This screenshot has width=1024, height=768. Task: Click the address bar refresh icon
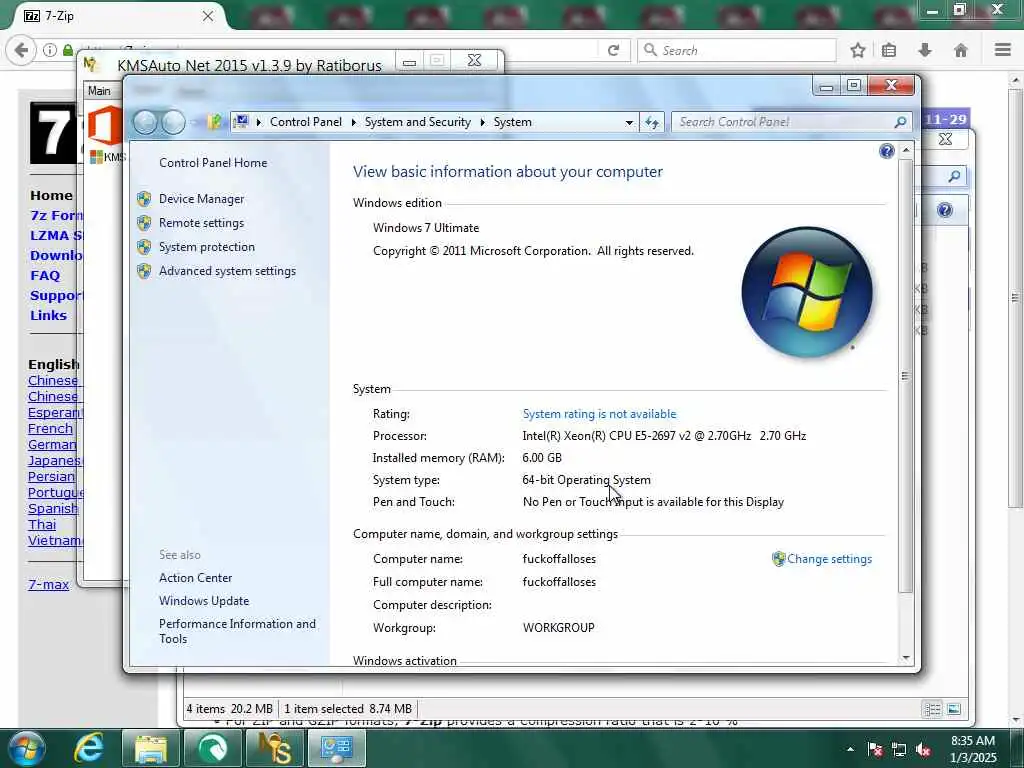coord(652,122)
